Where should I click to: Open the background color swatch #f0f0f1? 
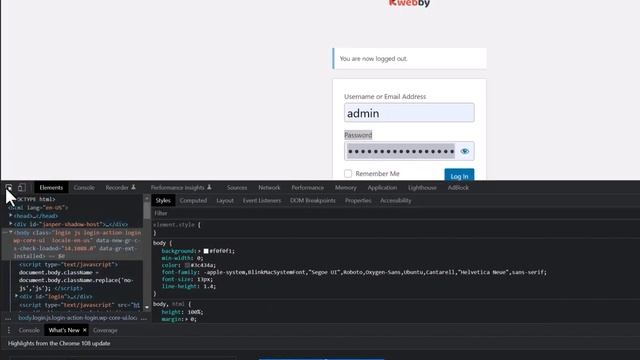(206, 251)
